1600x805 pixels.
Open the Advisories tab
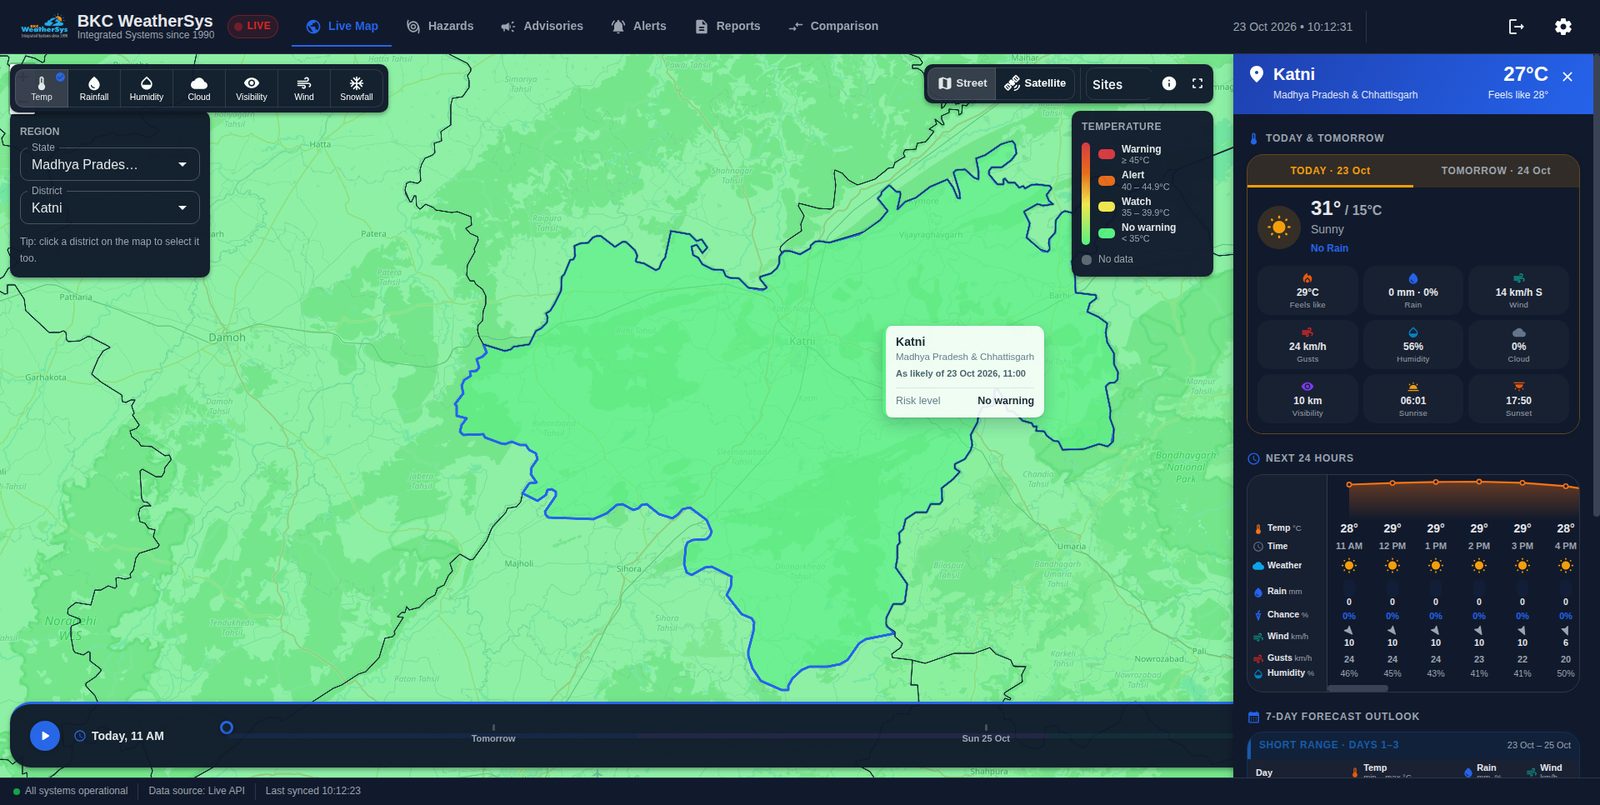542,26
